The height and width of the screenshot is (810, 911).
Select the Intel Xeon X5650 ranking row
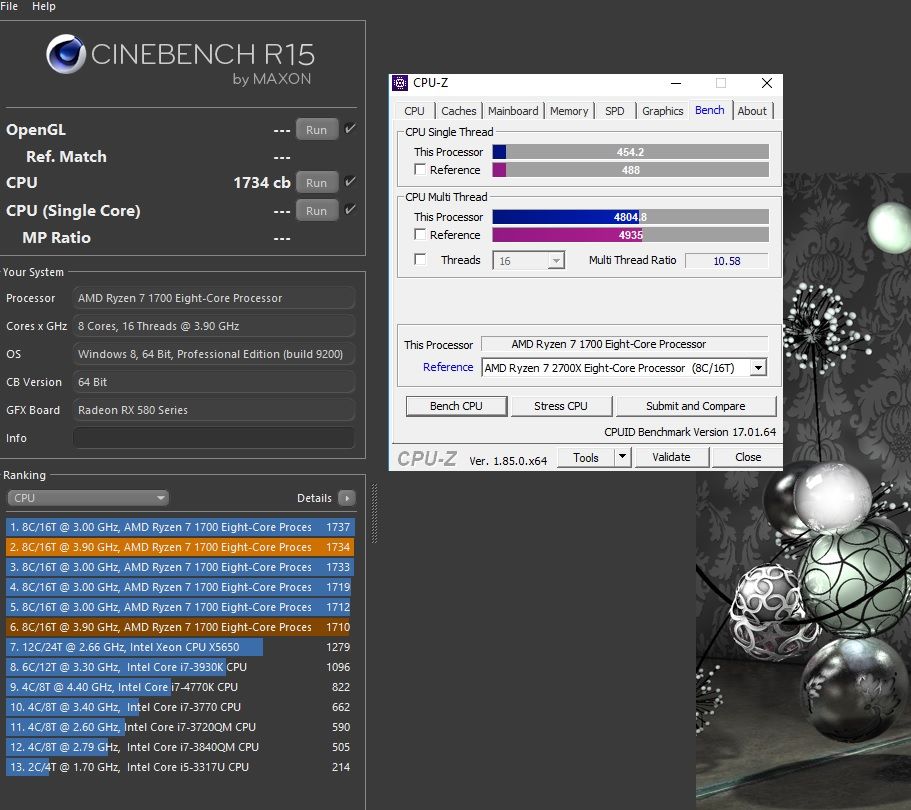(180, 647)
